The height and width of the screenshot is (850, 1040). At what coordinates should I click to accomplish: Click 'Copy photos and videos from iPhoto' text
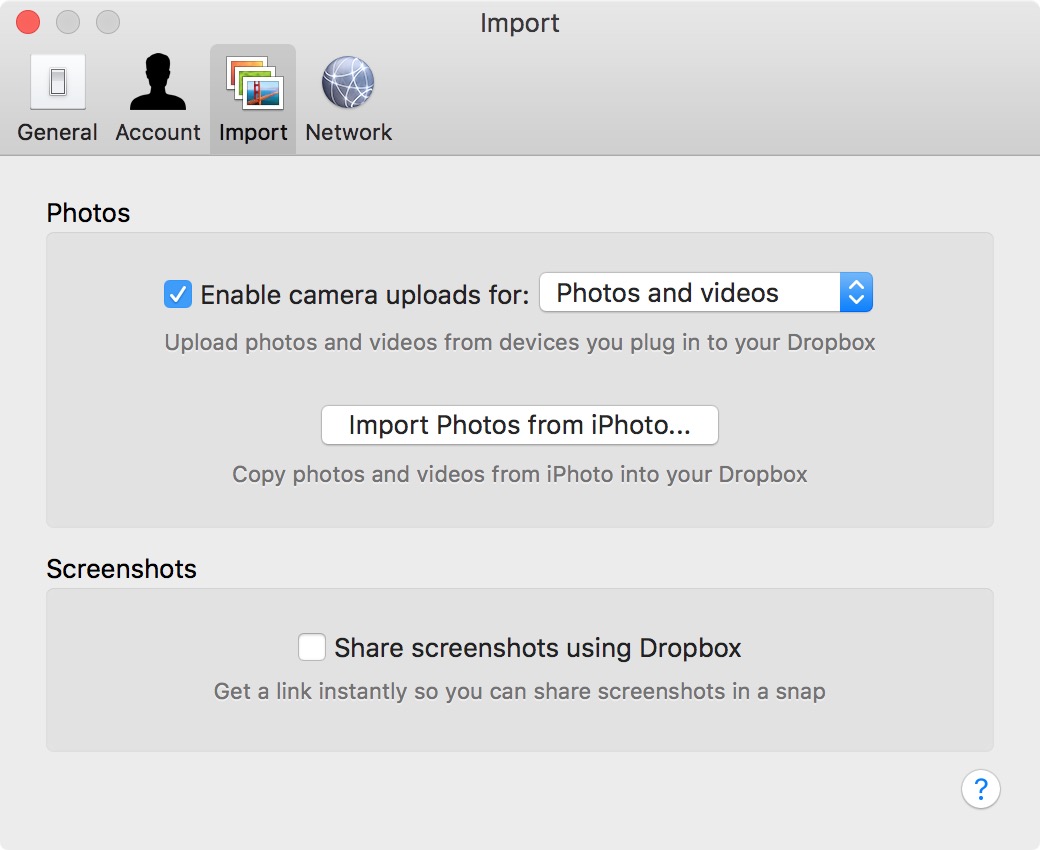[x=519, y=475]
